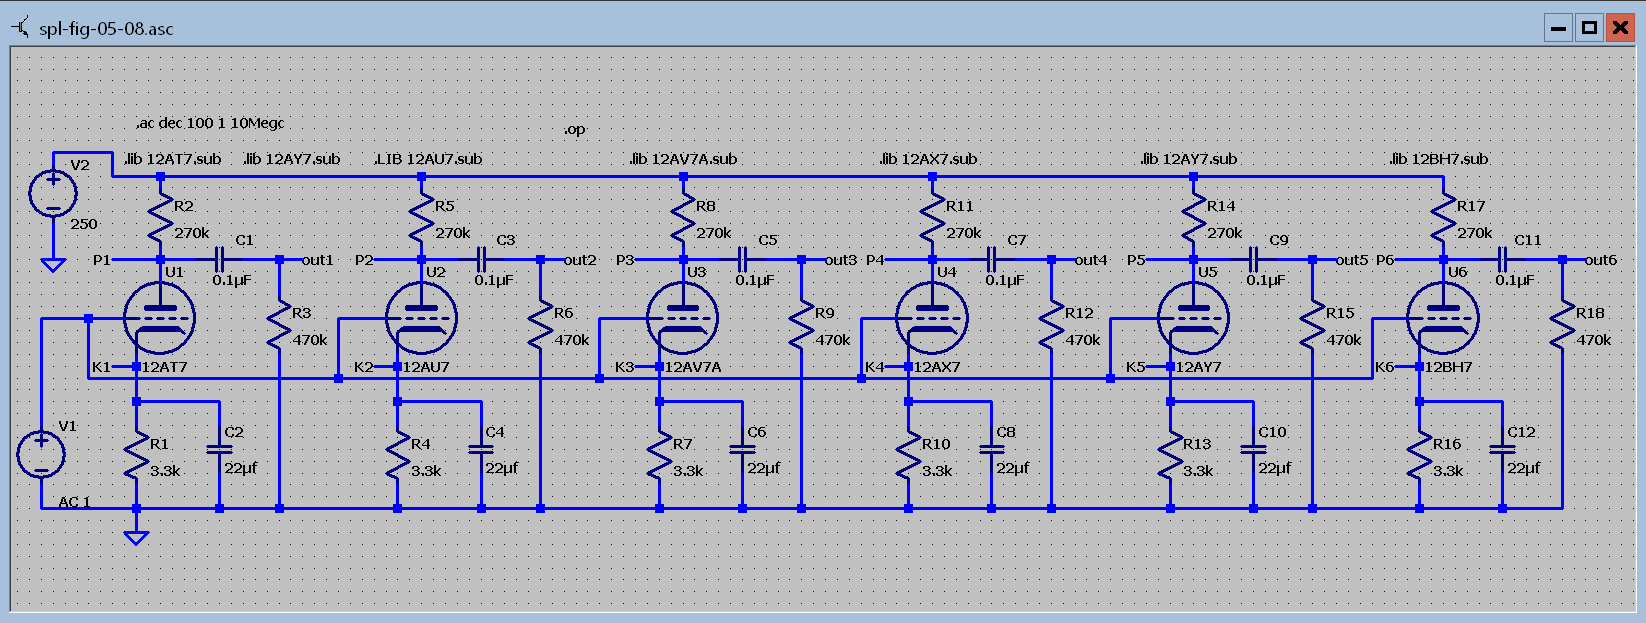This screenshot has width=1646, height=623.
Task: Click the R16 3.3k cathode resistor
Action: 1419,458
